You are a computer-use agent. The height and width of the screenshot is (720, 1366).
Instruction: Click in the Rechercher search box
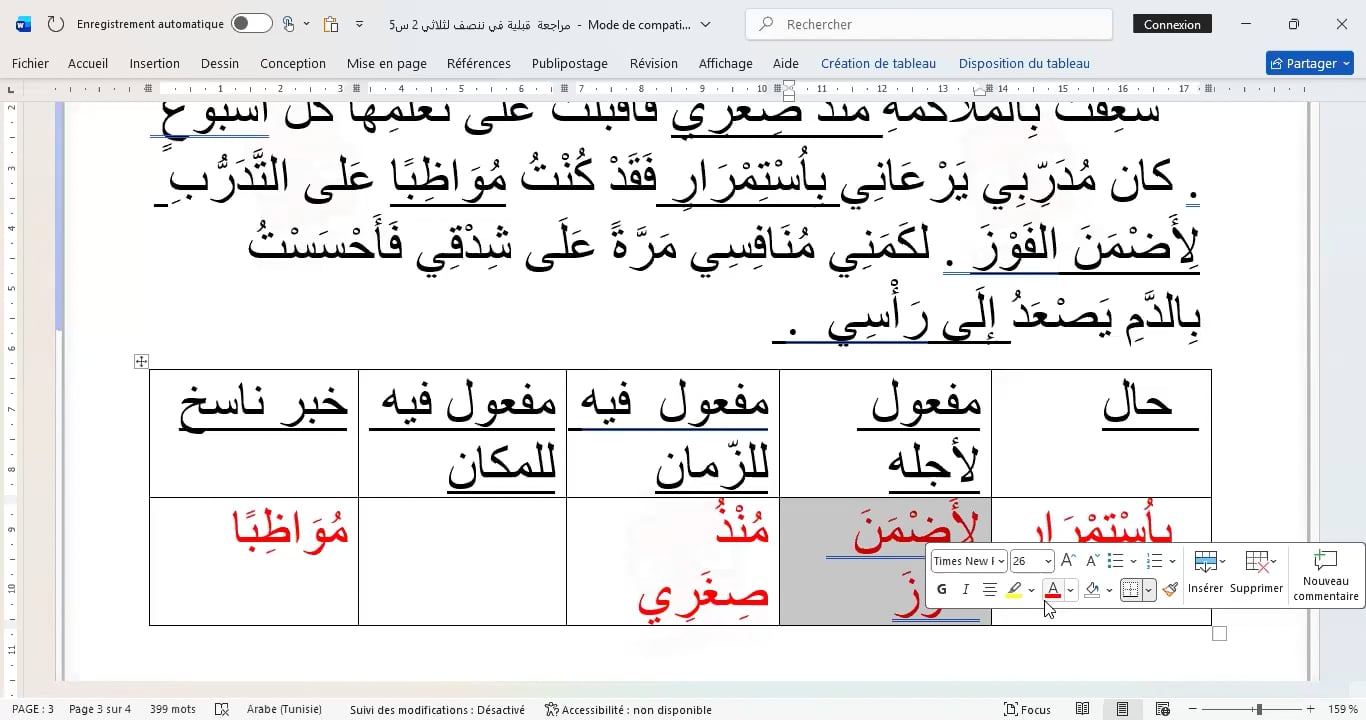tap(930, 24)
